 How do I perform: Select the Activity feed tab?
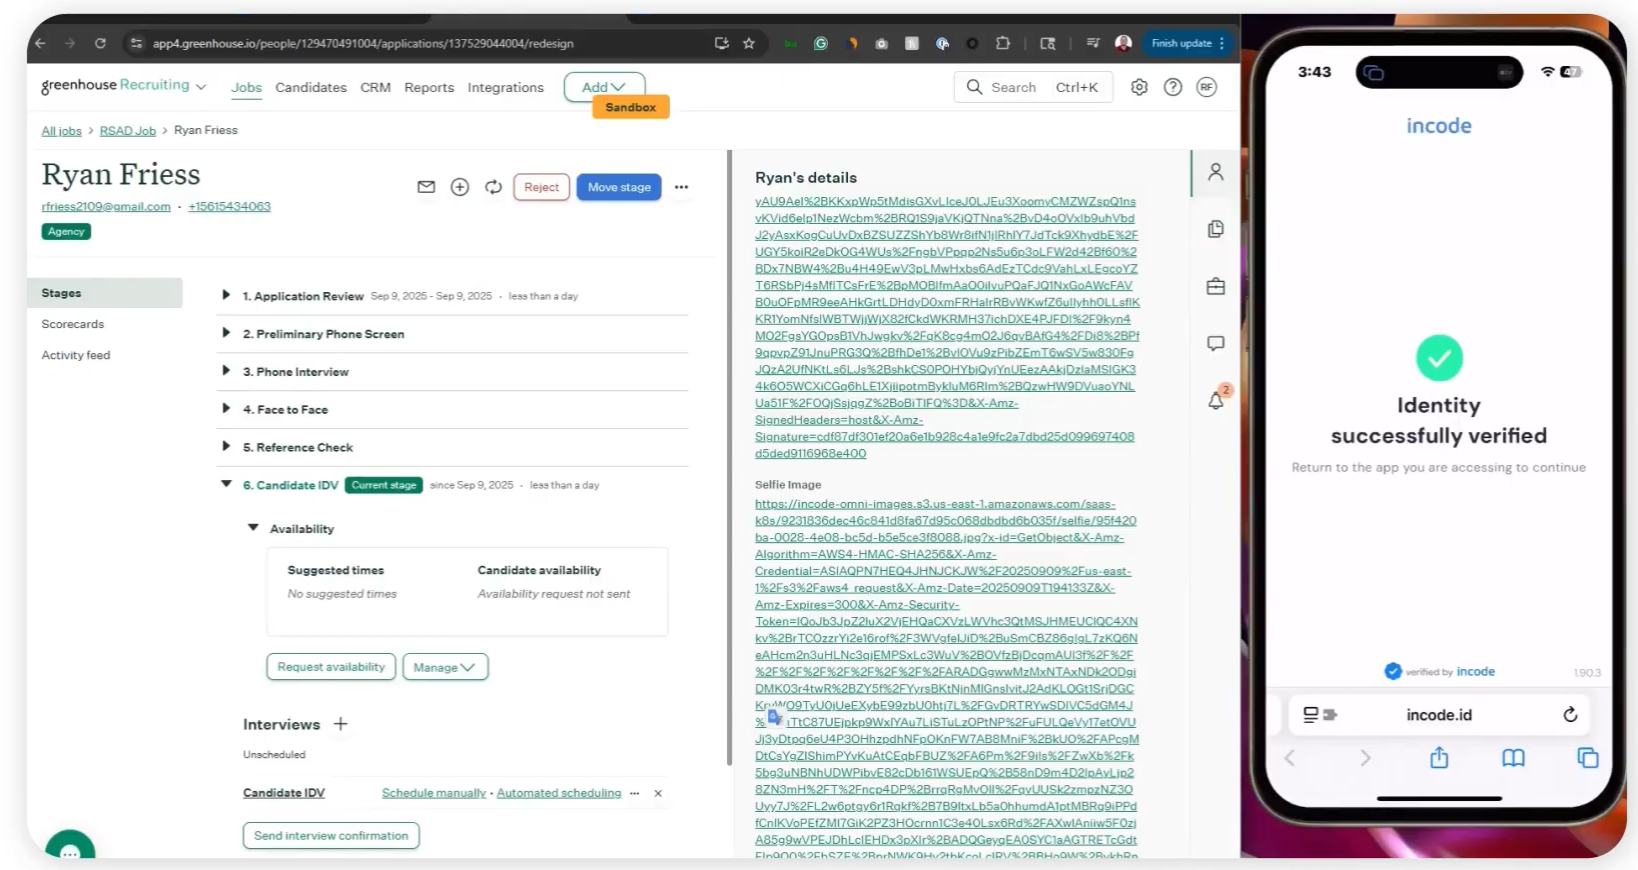[x=76, y=355]
